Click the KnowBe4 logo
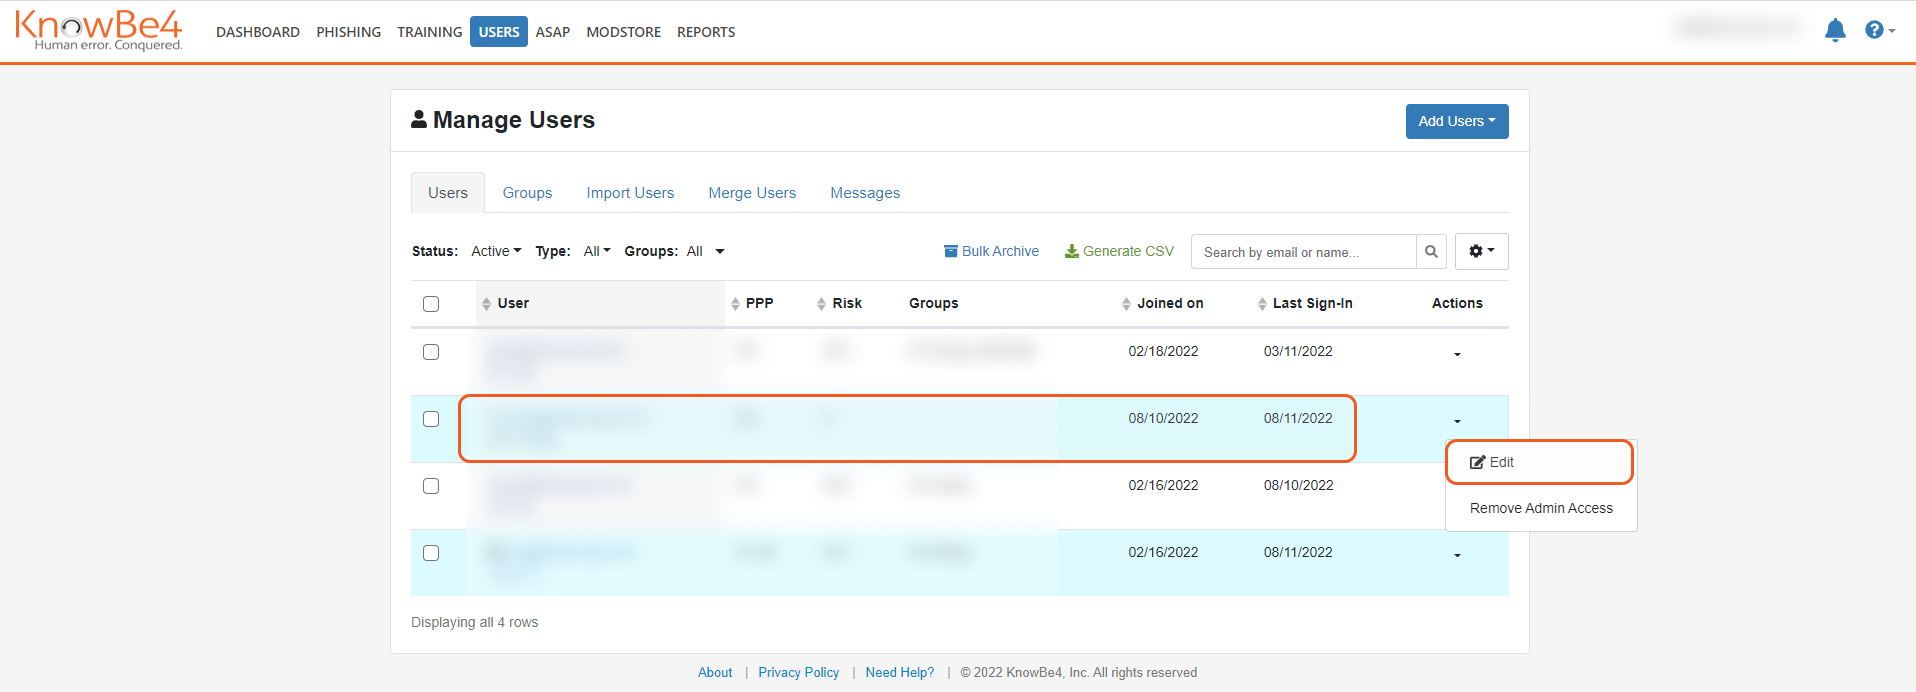1916x692 pixels. tap(98, 31)
